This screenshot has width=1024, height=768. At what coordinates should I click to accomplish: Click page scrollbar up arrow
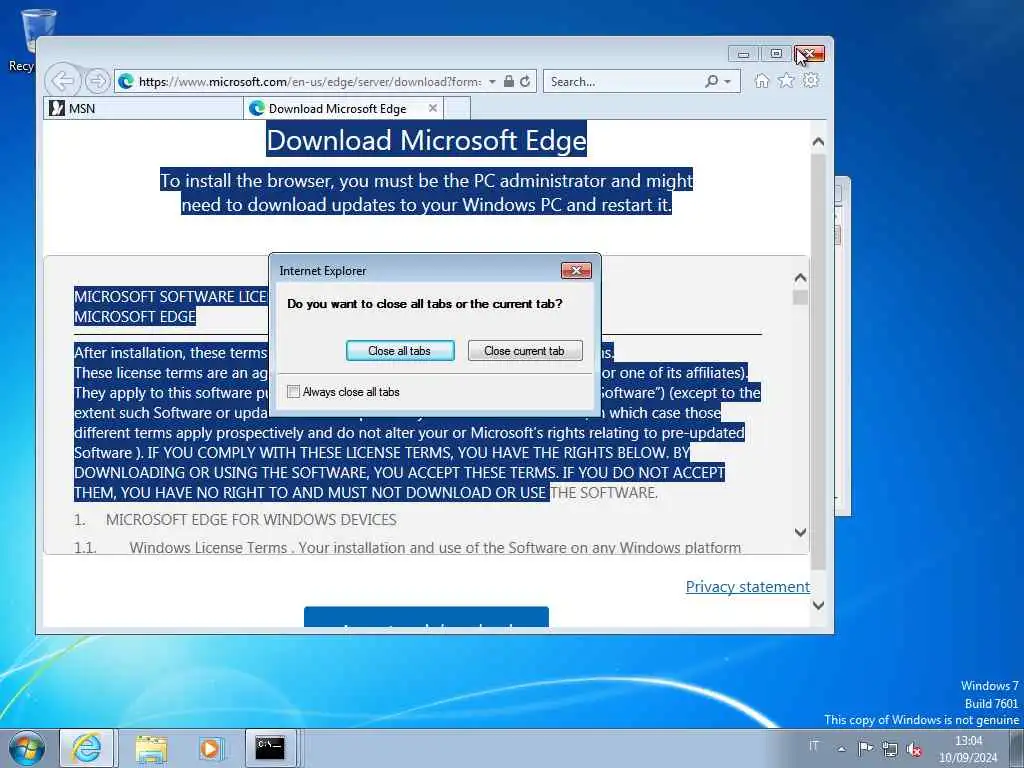pos(818,142)
